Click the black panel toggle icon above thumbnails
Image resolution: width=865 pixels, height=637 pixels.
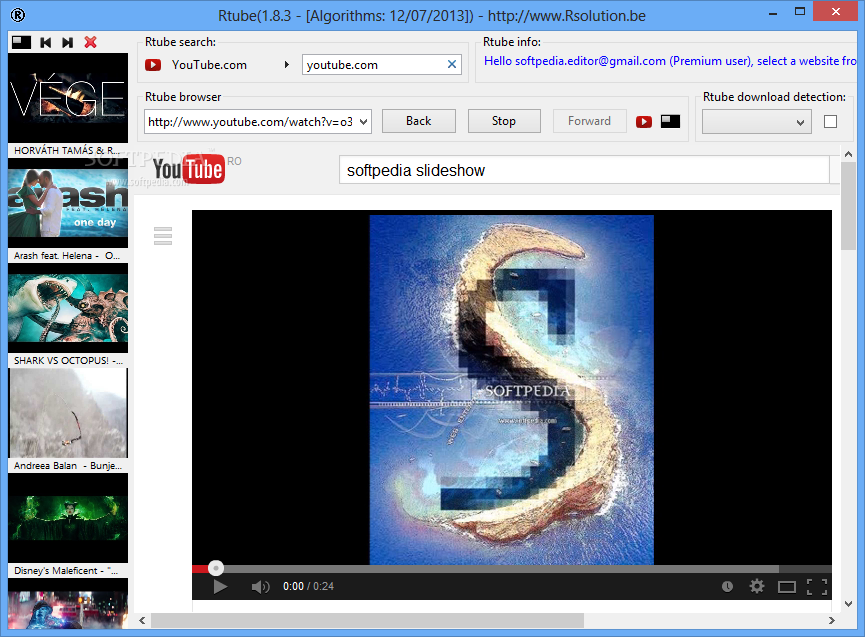(22, 42)
